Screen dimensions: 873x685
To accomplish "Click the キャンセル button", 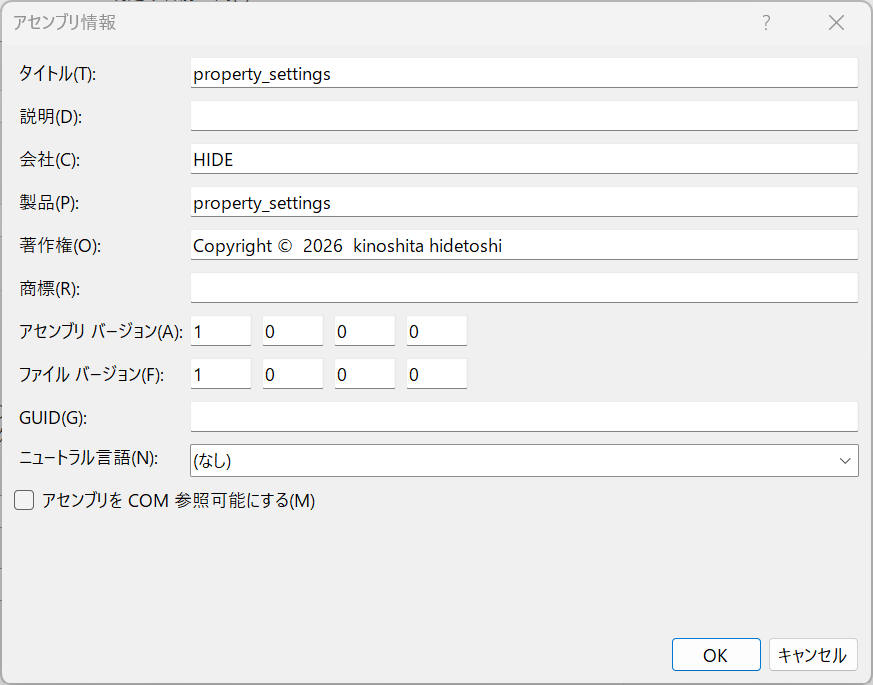I will tap(813, 655).
